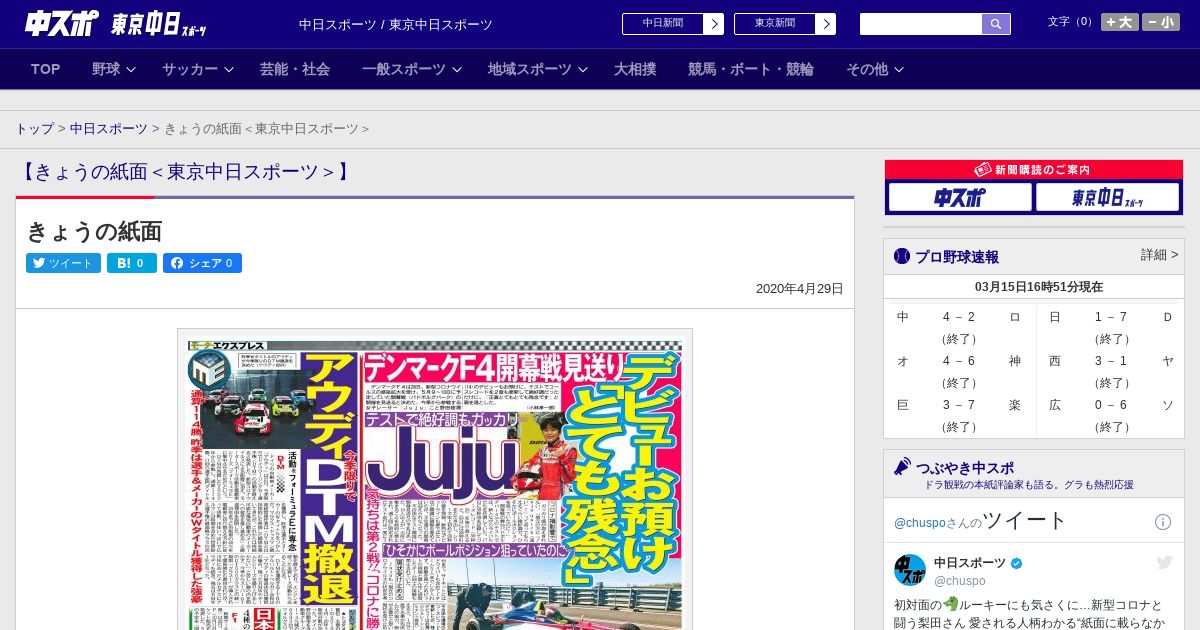Click the 中日スポーツ / 東京中日スポーツ header text
Image resolution: width=1200 pixels, height=630 pixels.
(396, 25)
